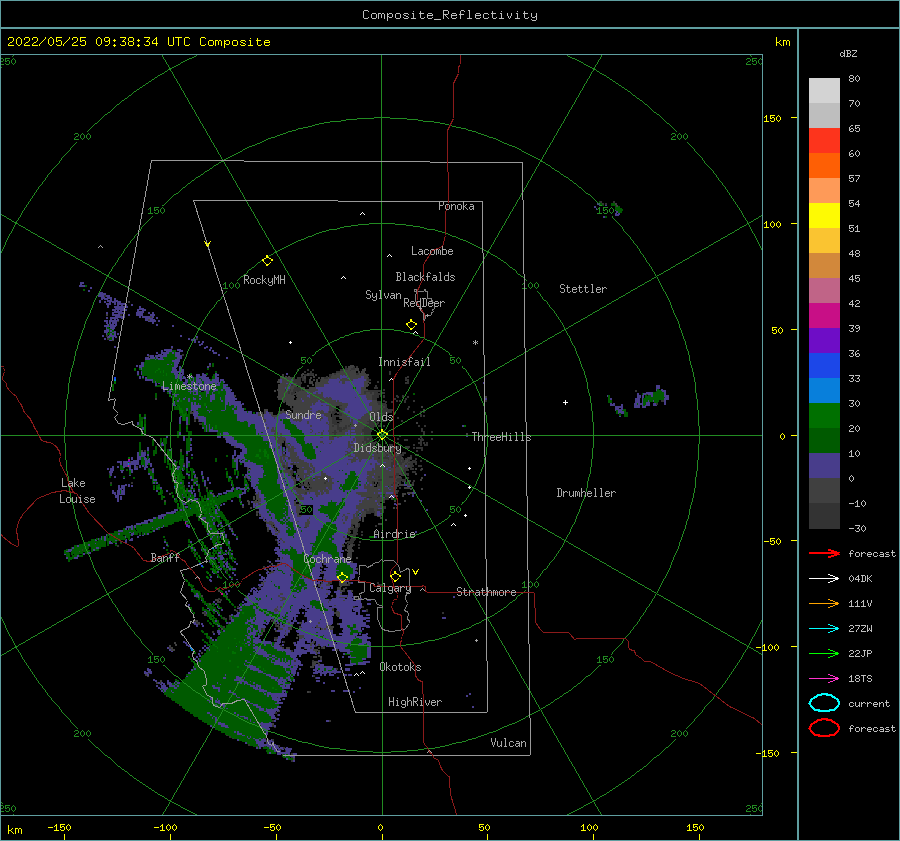
Task: Click the Composite_Reflectivity title
Action: (x=449, y=15)
